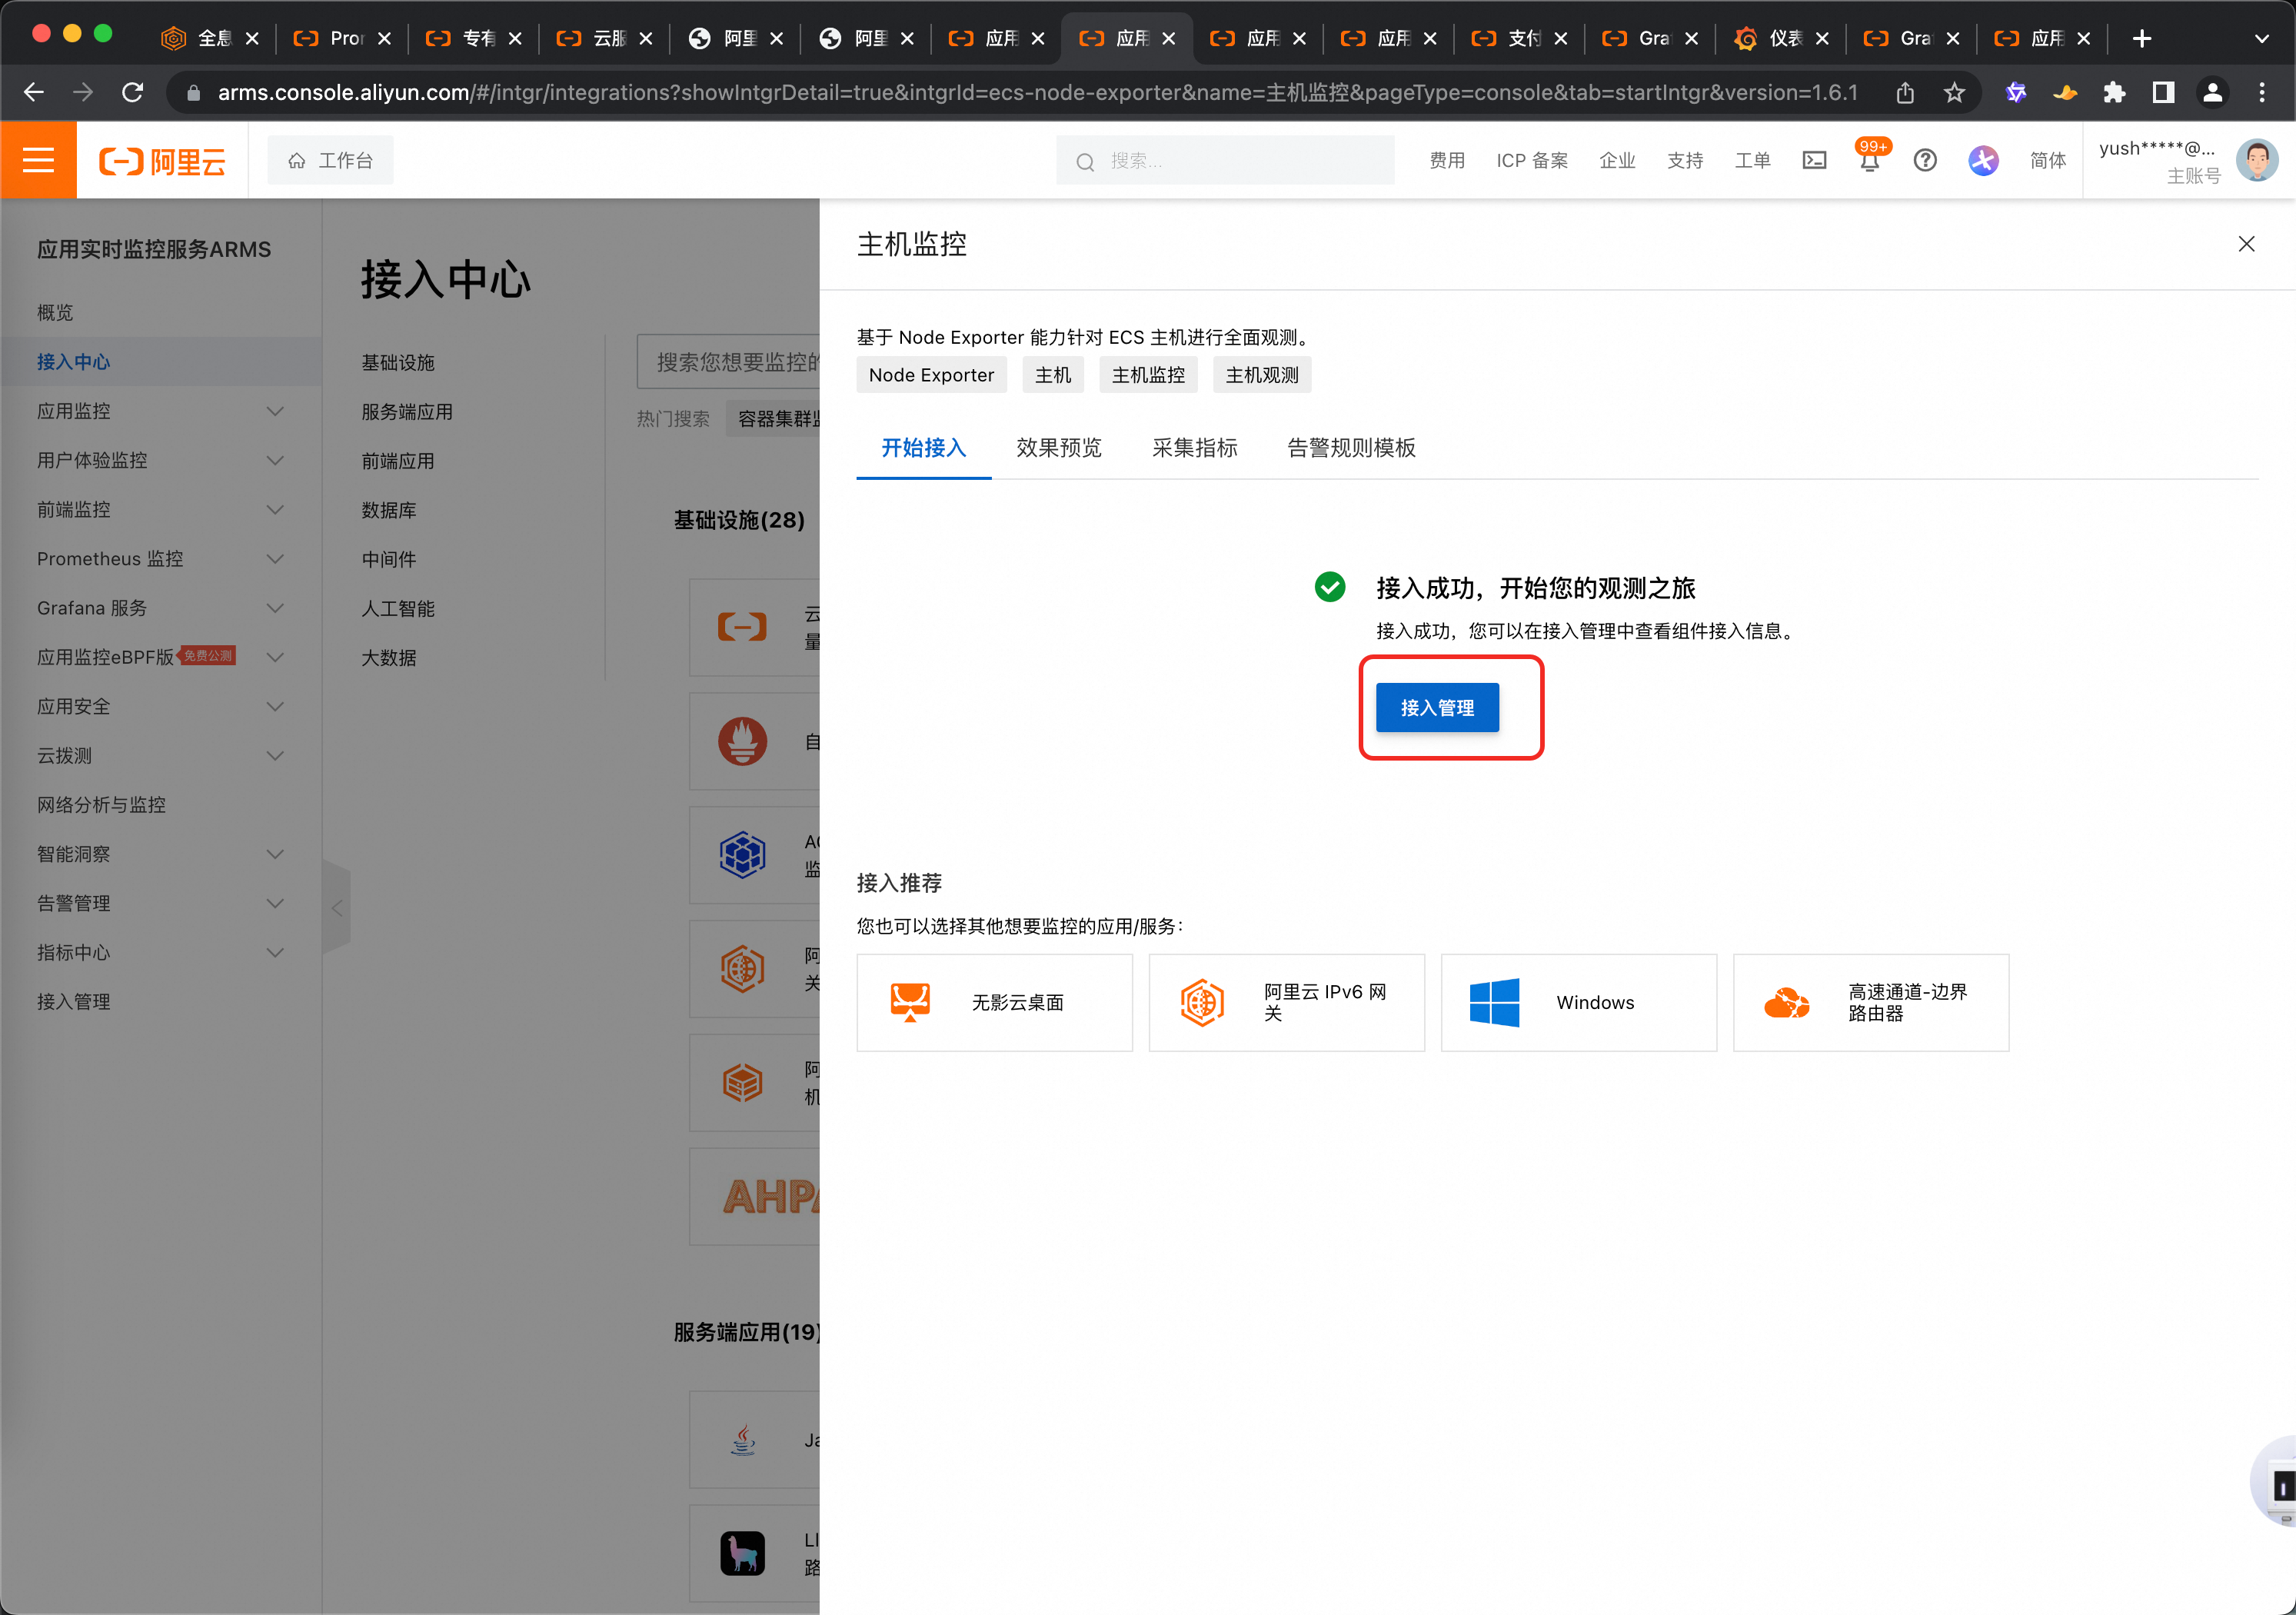Bookmark page with star icon
2296x1615 pixels.
1954,93
